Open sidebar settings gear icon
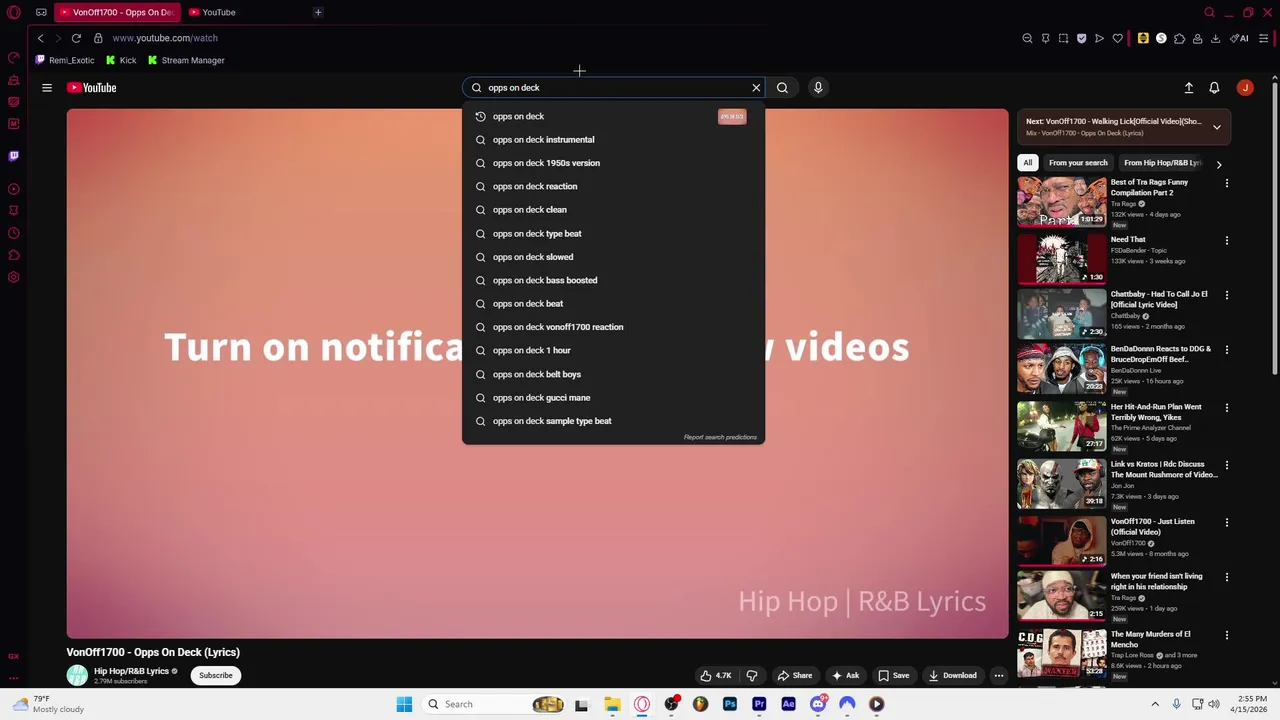The height and width of the screenshot is (720, 1280). pos(14,277)
